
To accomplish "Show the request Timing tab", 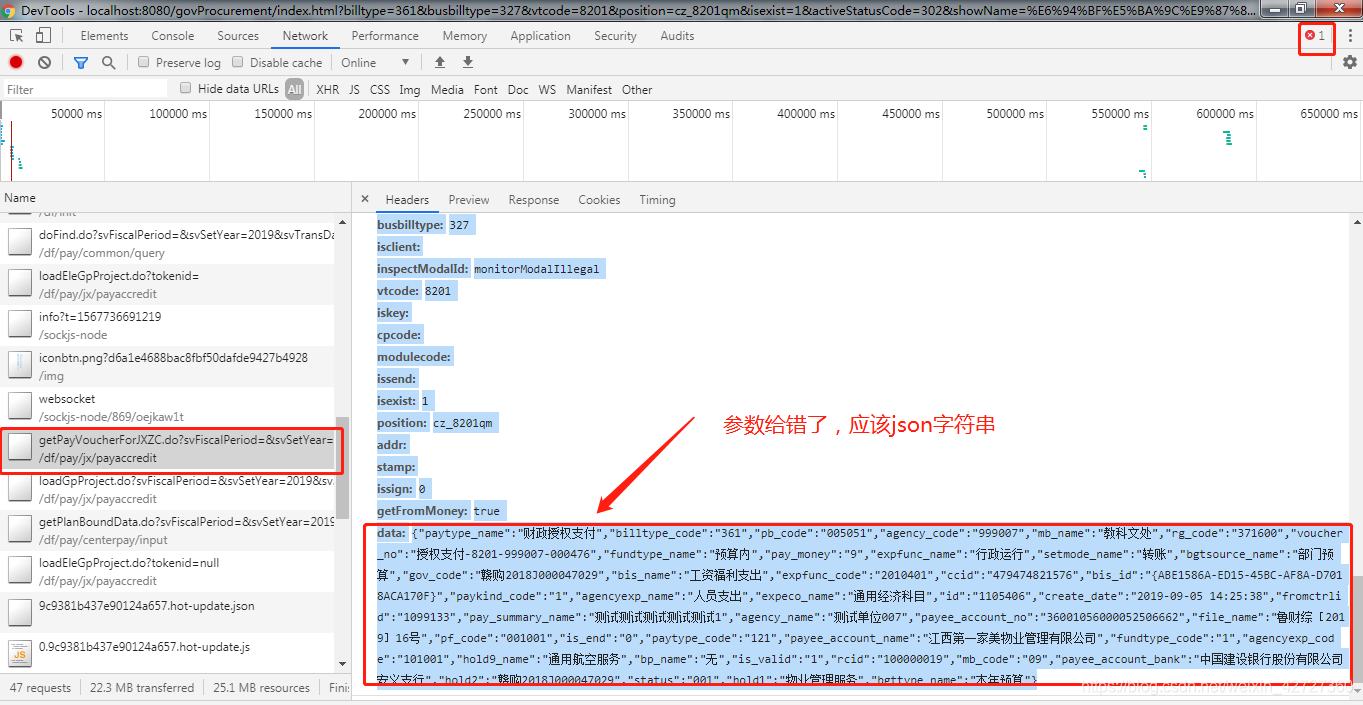I will [657, 200].
